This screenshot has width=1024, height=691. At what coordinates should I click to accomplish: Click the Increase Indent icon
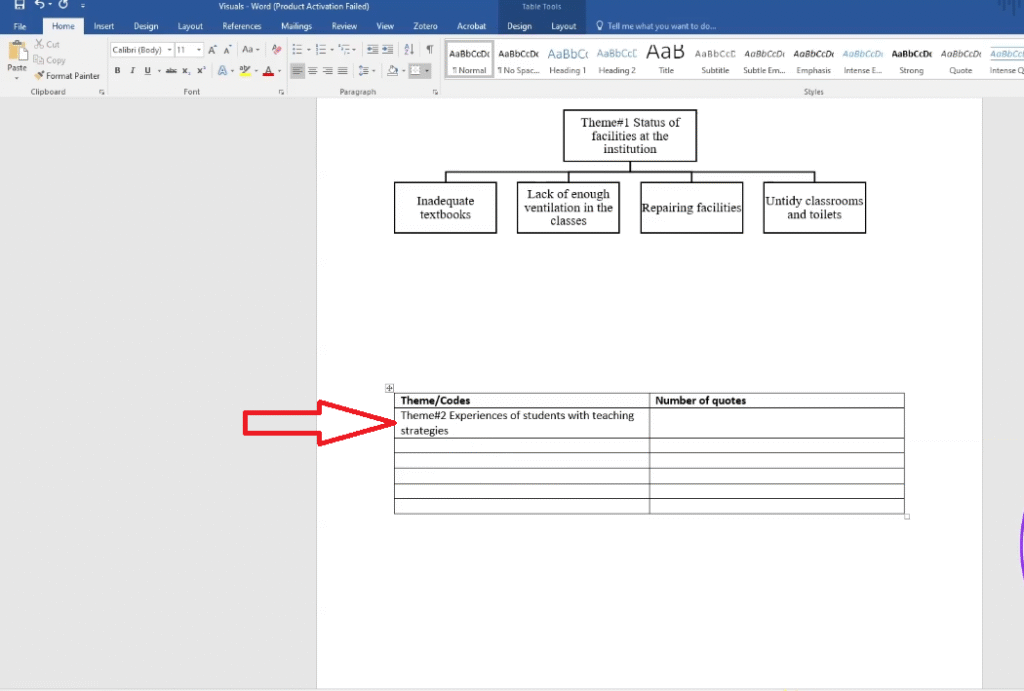(388, 49)
